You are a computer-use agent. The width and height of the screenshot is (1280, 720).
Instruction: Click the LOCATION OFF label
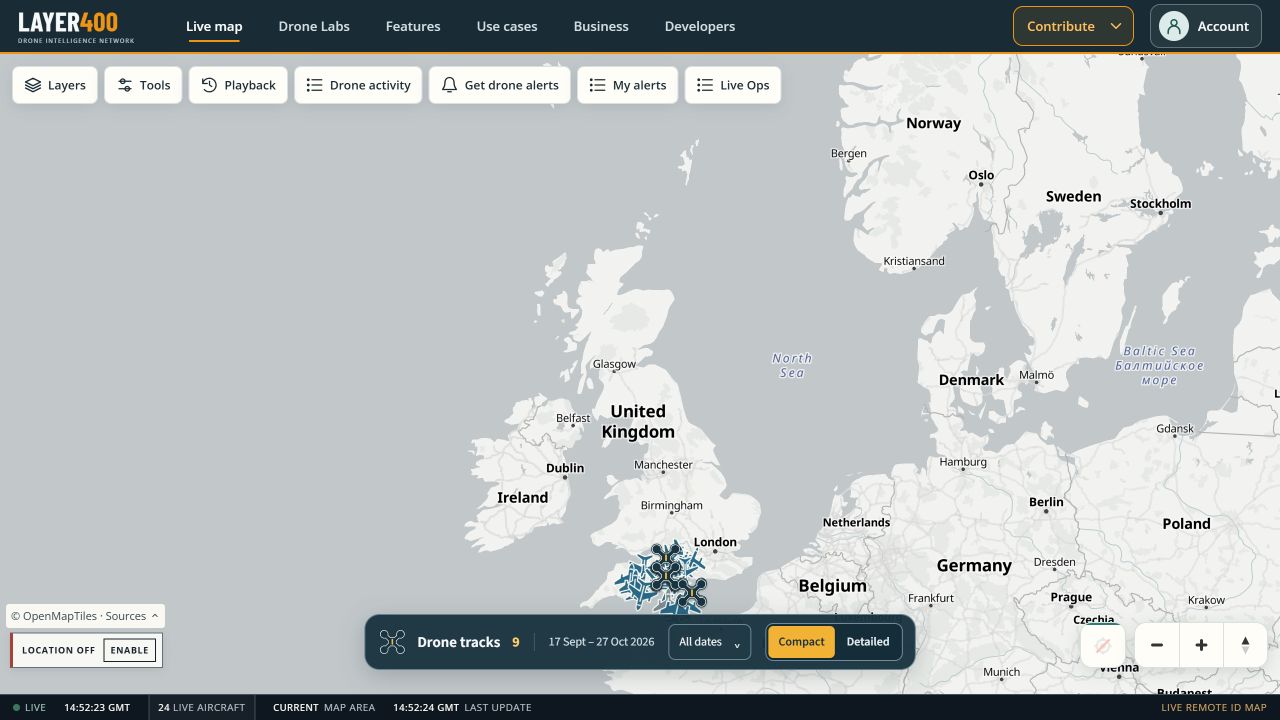pyautogui.click(x=59, y=650)
